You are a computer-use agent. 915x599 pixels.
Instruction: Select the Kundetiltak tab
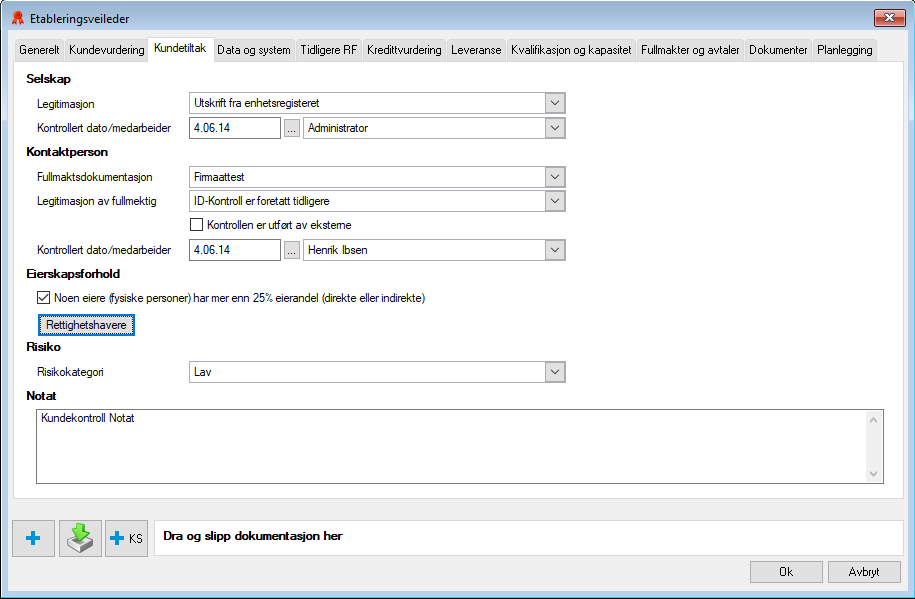click(x=180, y=48)
